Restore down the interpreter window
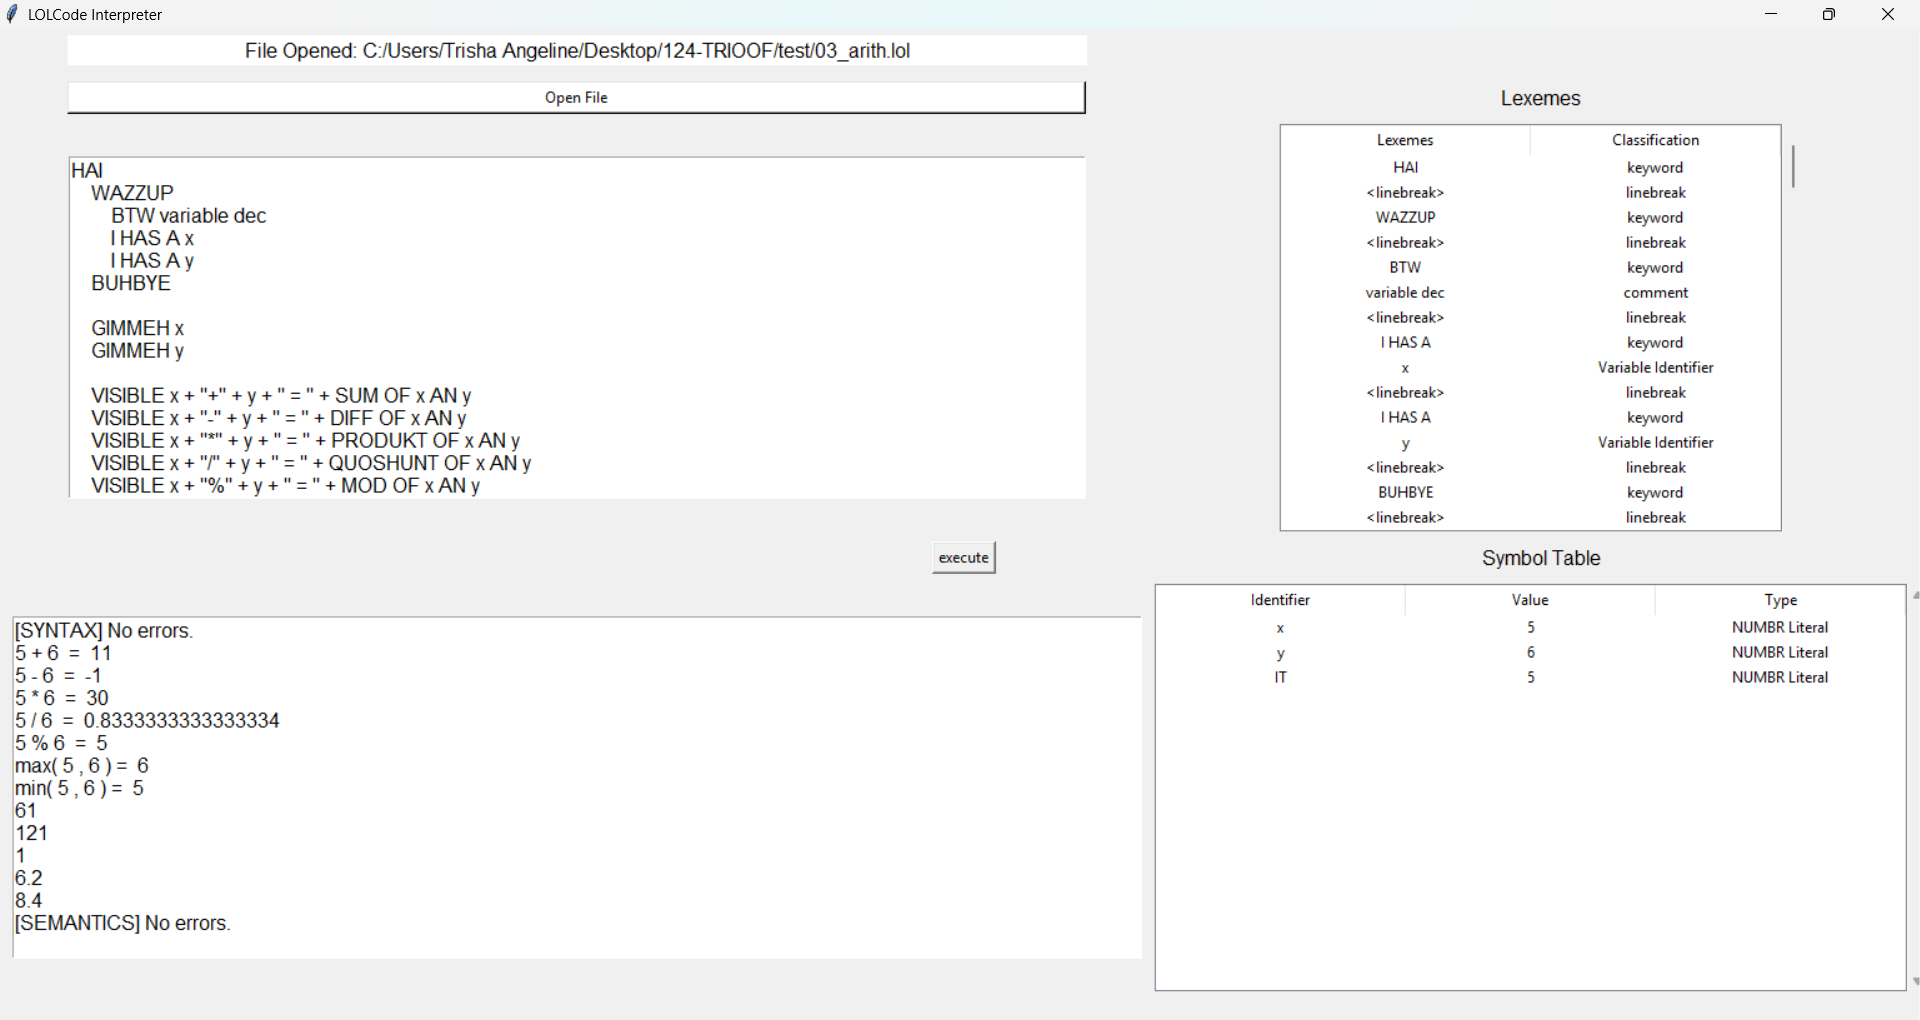 point(1829,14)
